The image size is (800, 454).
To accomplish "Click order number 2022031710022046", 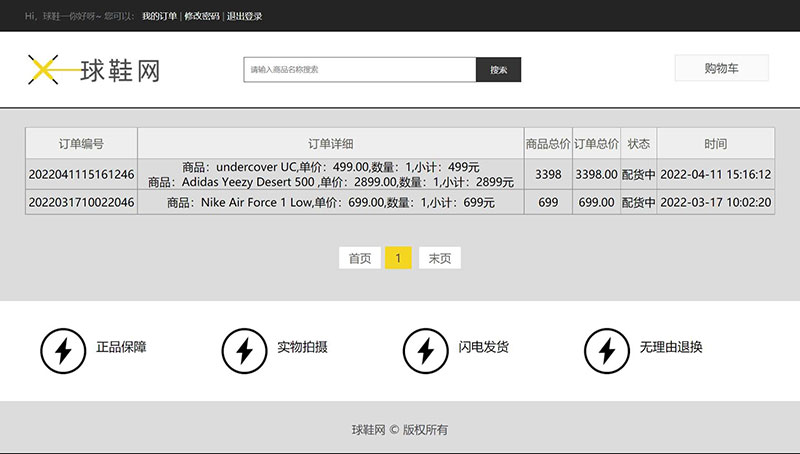I will [x=81, y=202].
